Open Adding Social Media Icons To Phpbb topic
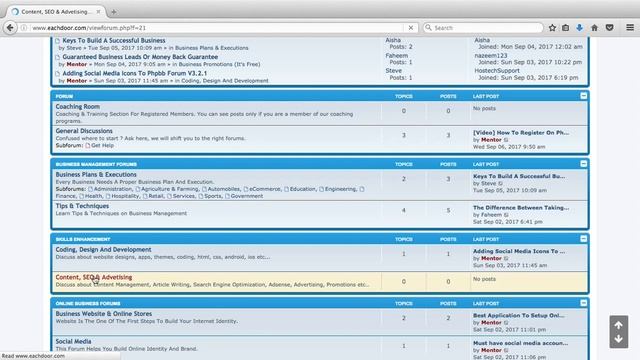The height and width of the screenshot is (360, 640). (x=135, y=73)
